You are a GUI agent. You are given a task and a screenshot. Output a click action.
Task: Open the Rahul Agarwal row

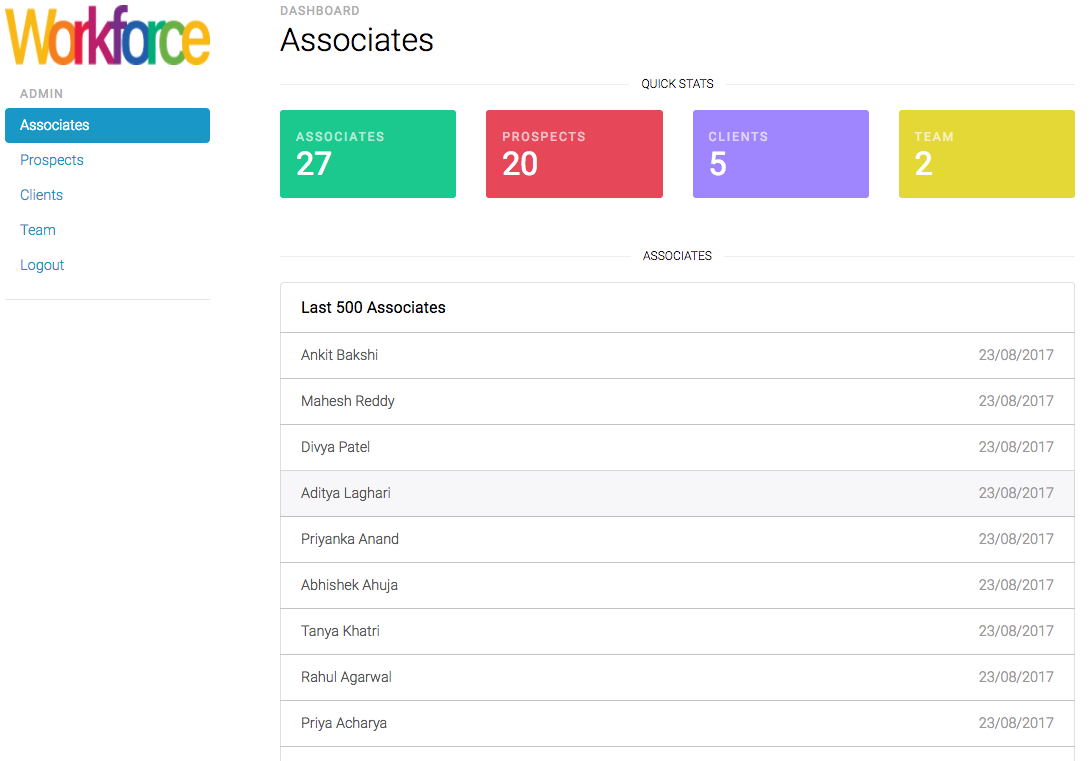(678, 677)
